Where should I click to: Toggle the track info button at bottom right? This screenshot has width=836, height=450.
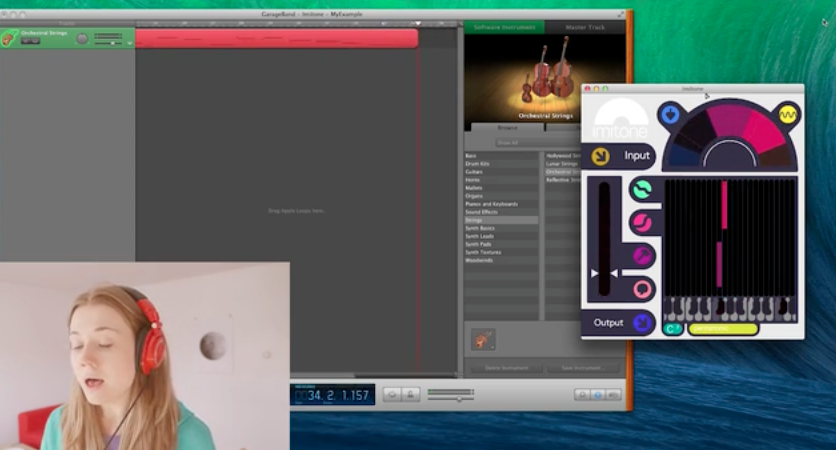coord(597,395)
